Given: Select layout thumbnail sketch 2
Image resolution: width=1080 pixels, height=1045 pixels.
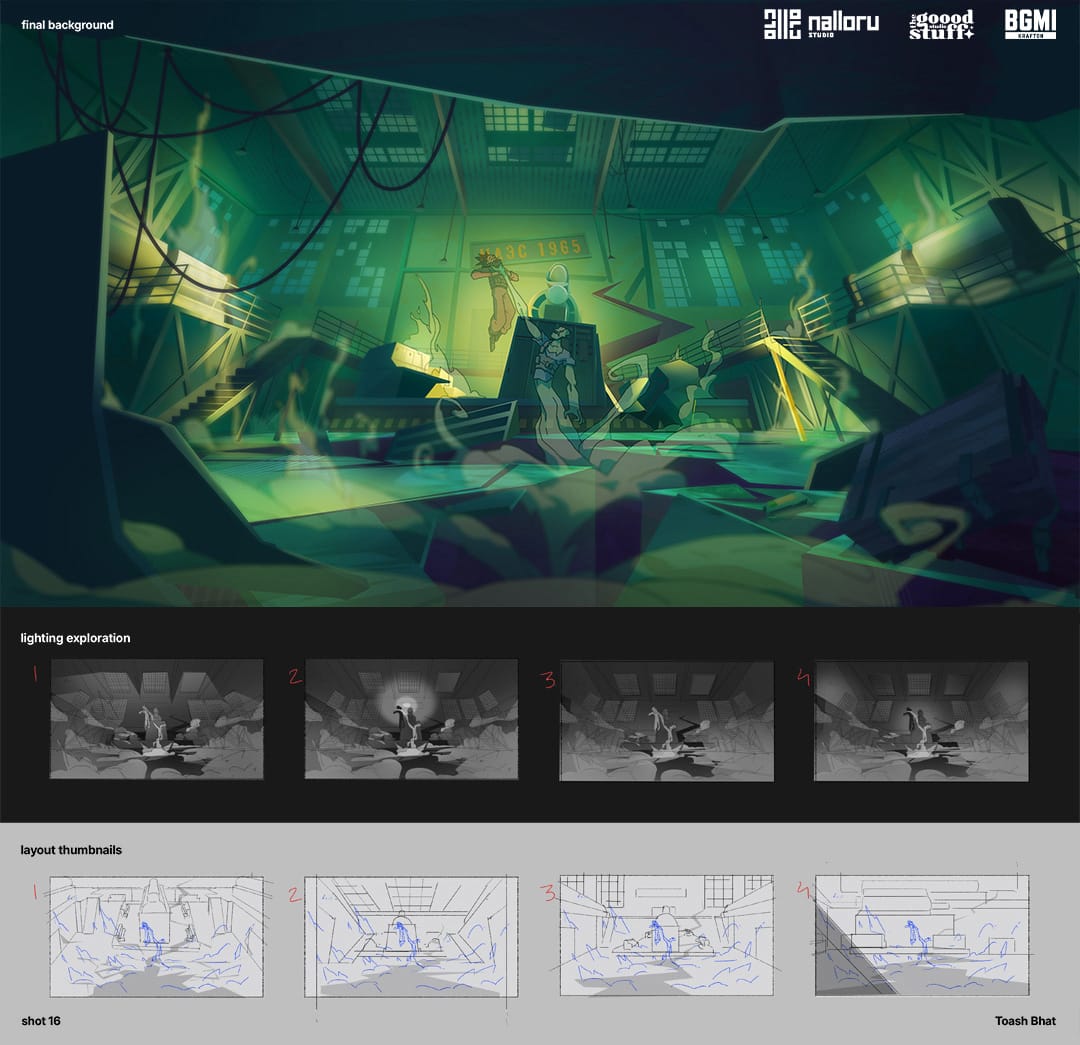Looking at the screenshot, I should pos(411,936).
